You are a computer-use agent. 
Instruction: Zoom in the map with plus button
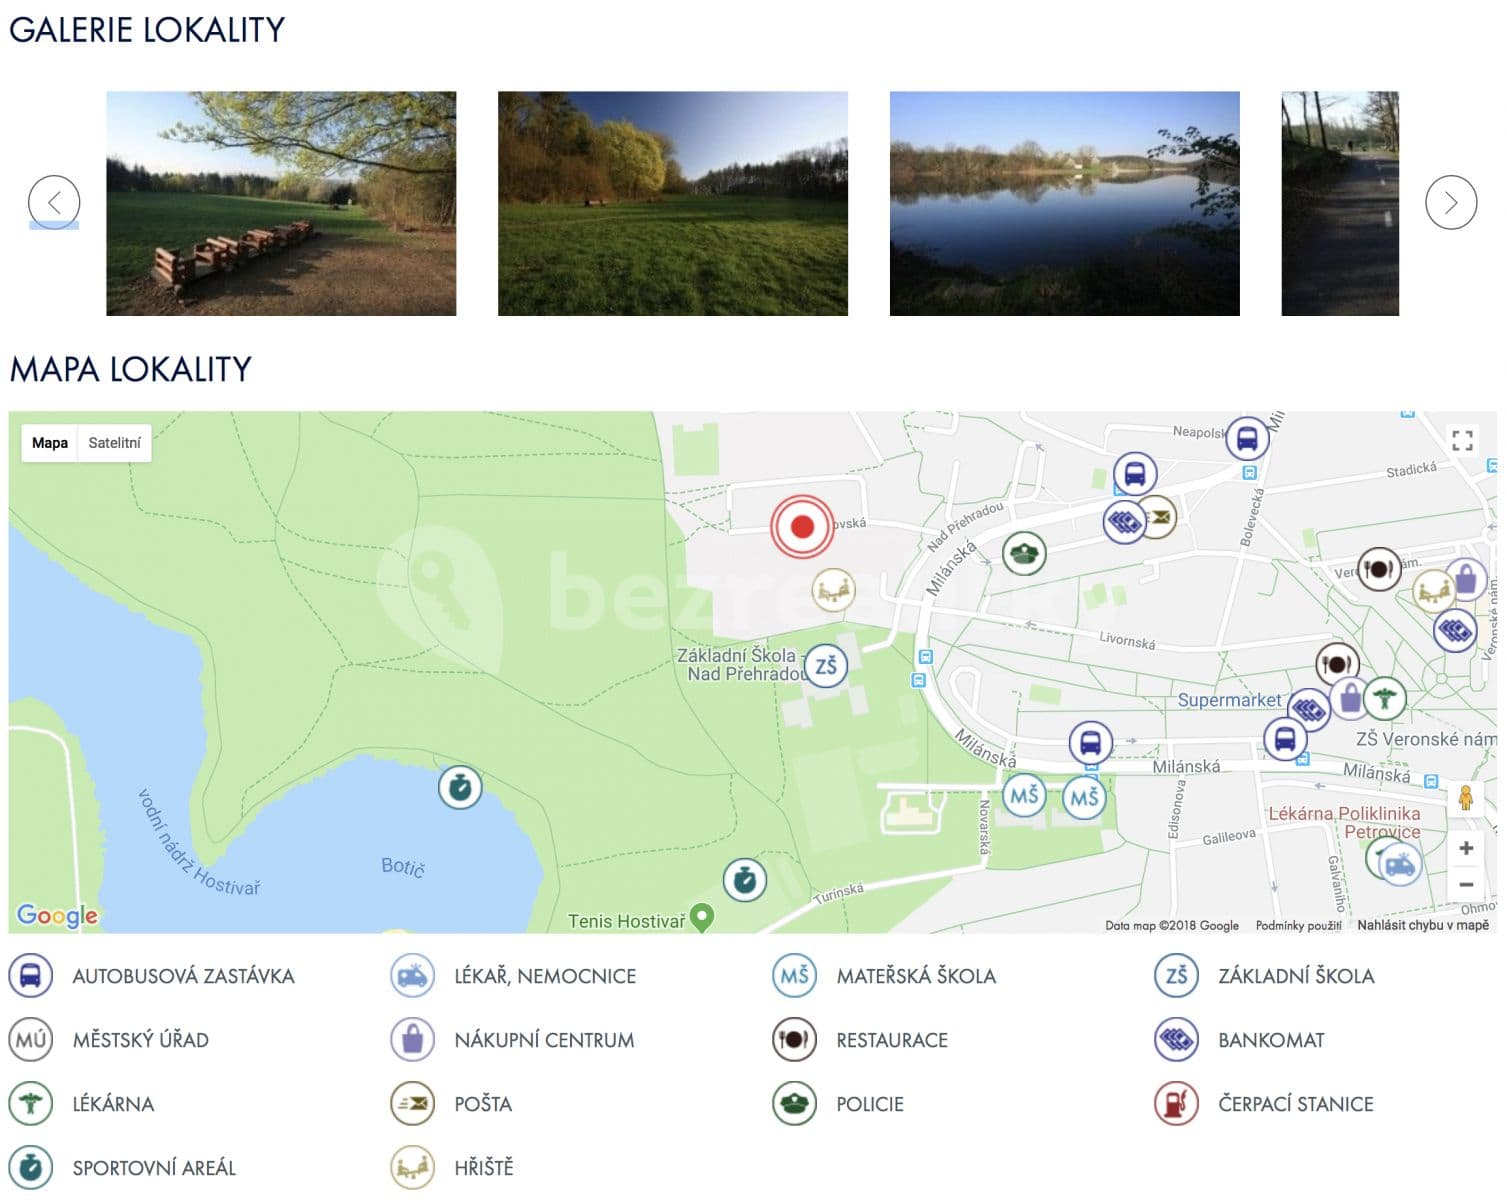point(1465,848)
